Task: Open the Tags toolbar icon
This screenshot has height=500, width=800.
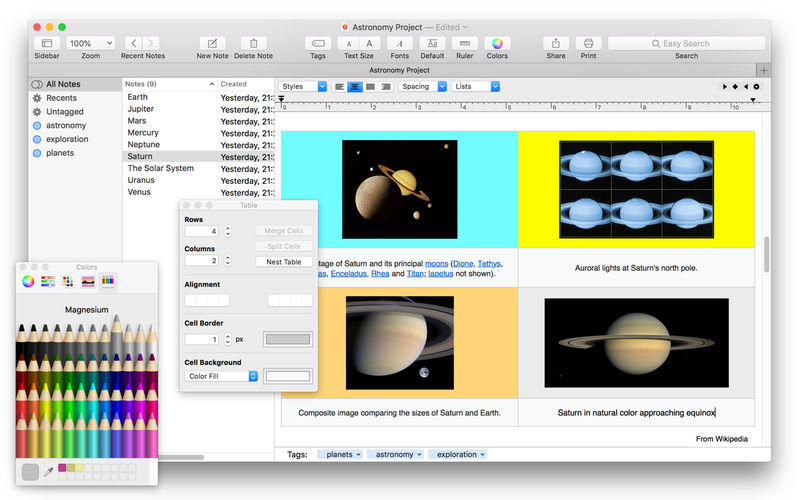Action: pos(318,44)
